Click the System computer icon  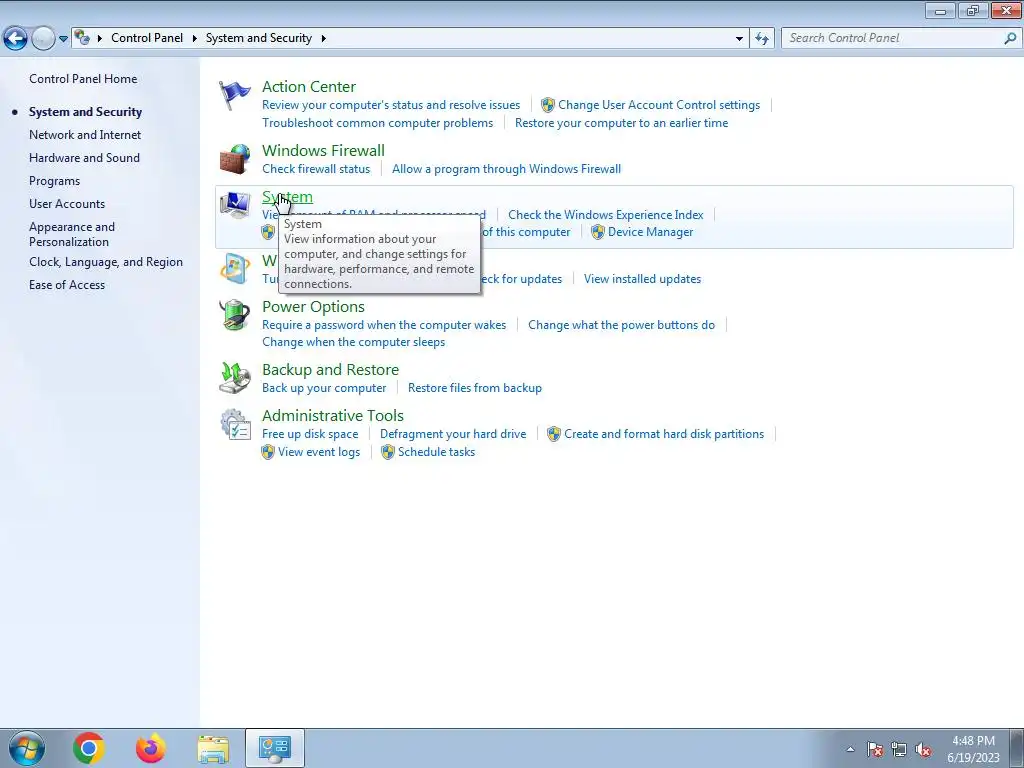point(234,205)
